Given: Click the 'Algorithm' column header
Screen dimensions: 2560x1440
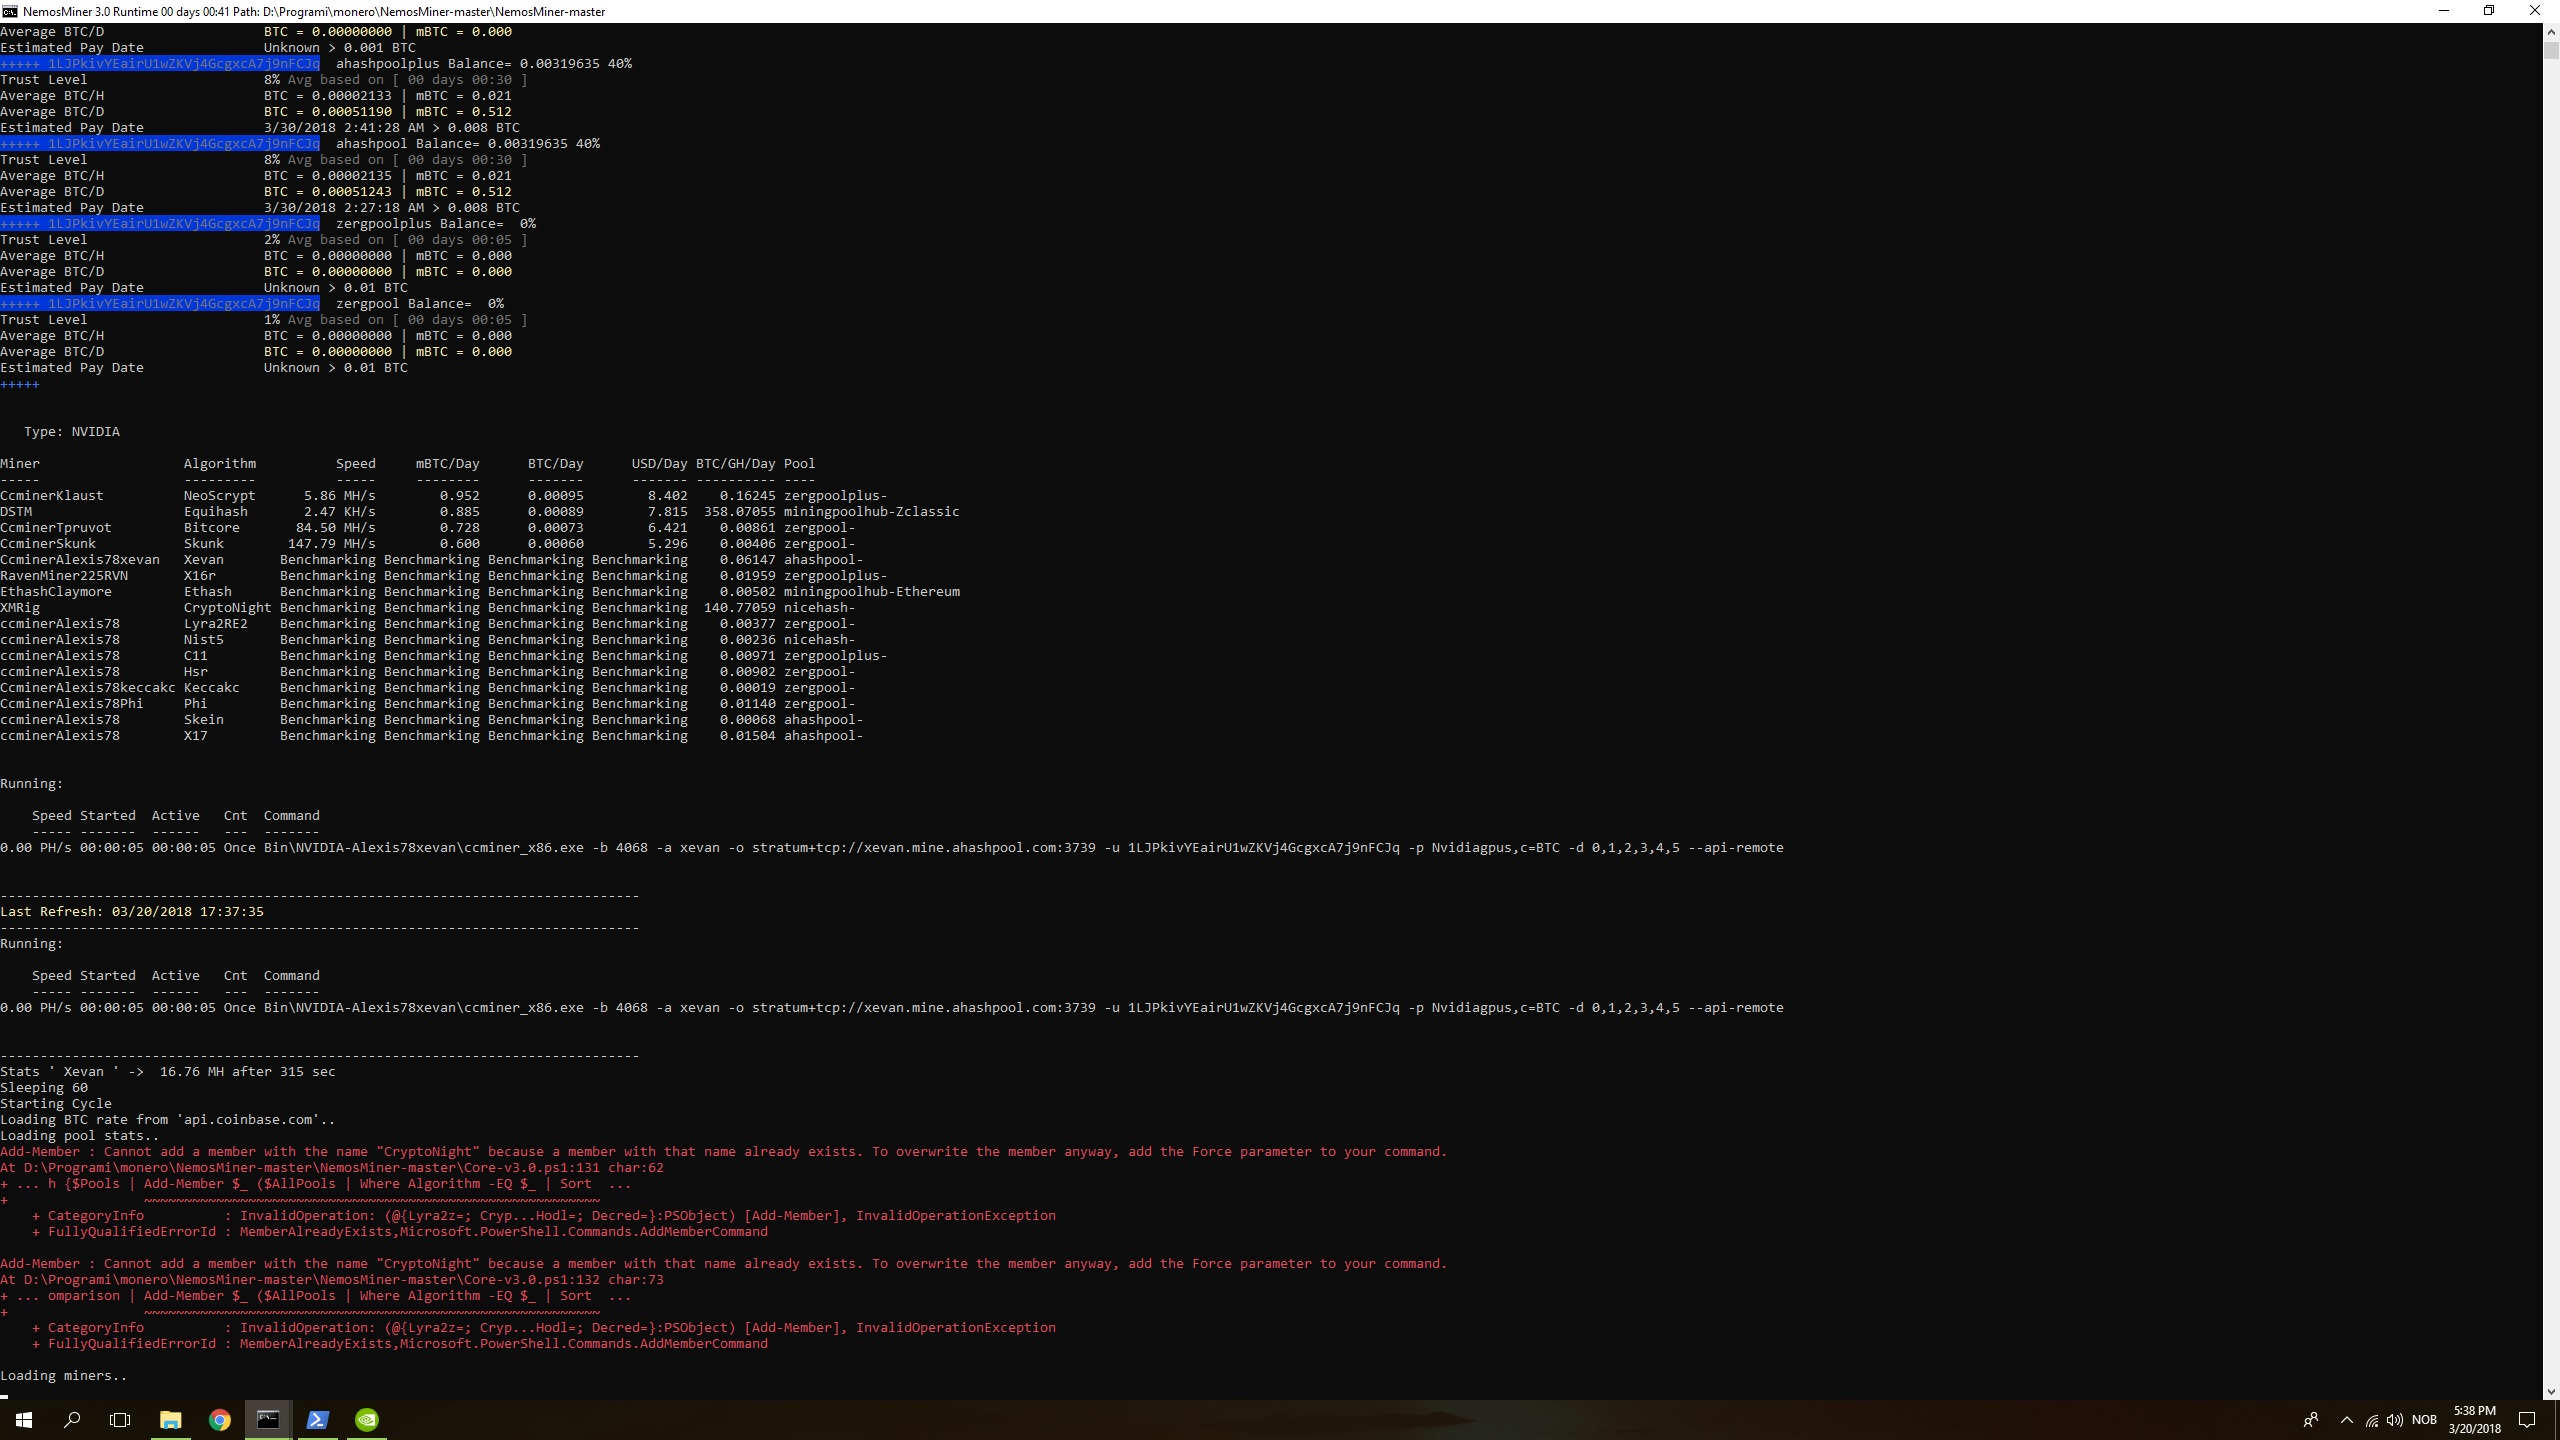Looking at the screenshot, I should pyautogui.click(x=220, y=463).
